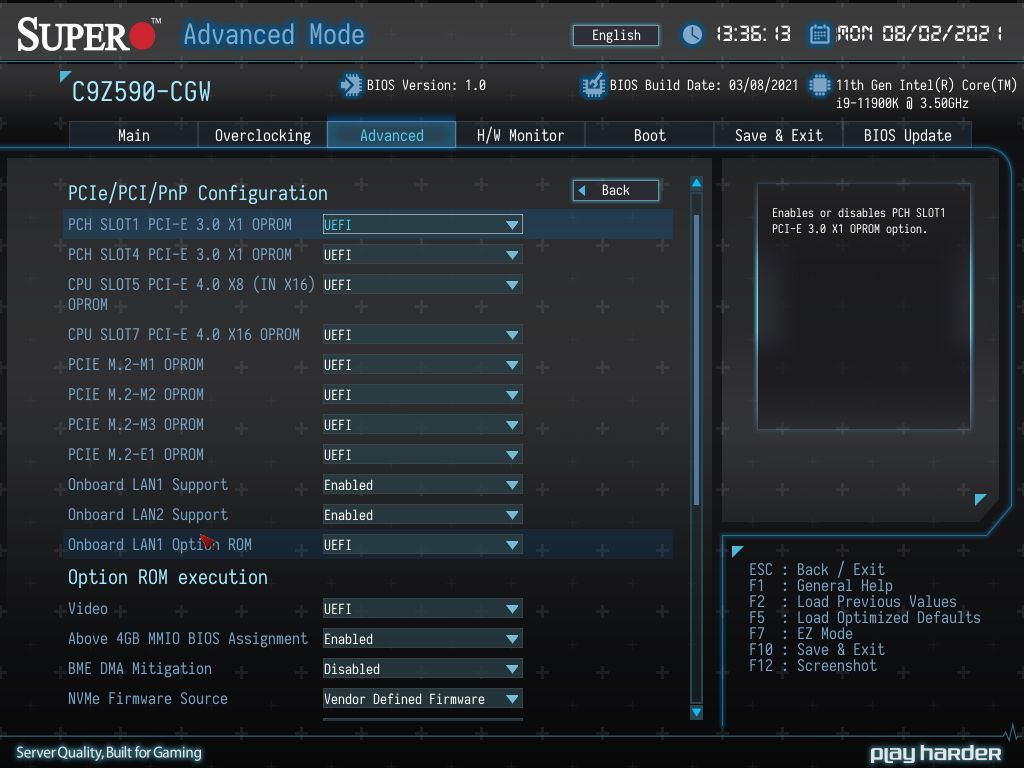The height and width of the screenshot is (768, 1024).
Task: Click the PCIe/PCI/PnP Configuration heading
Action: [198, 193]
